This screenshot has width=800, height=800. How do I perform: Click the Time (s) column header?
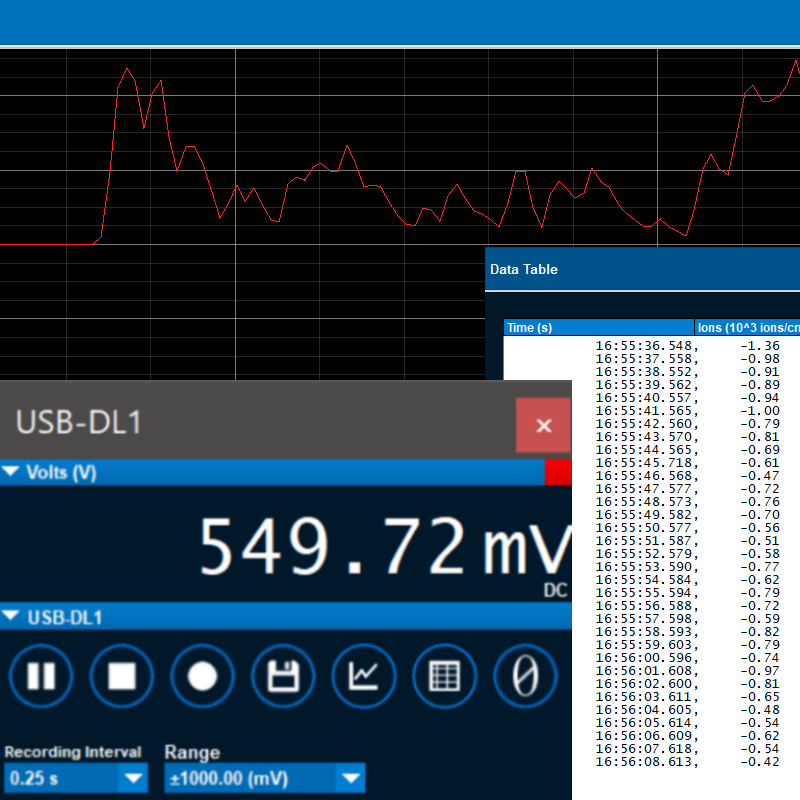(x=598, y=328)
